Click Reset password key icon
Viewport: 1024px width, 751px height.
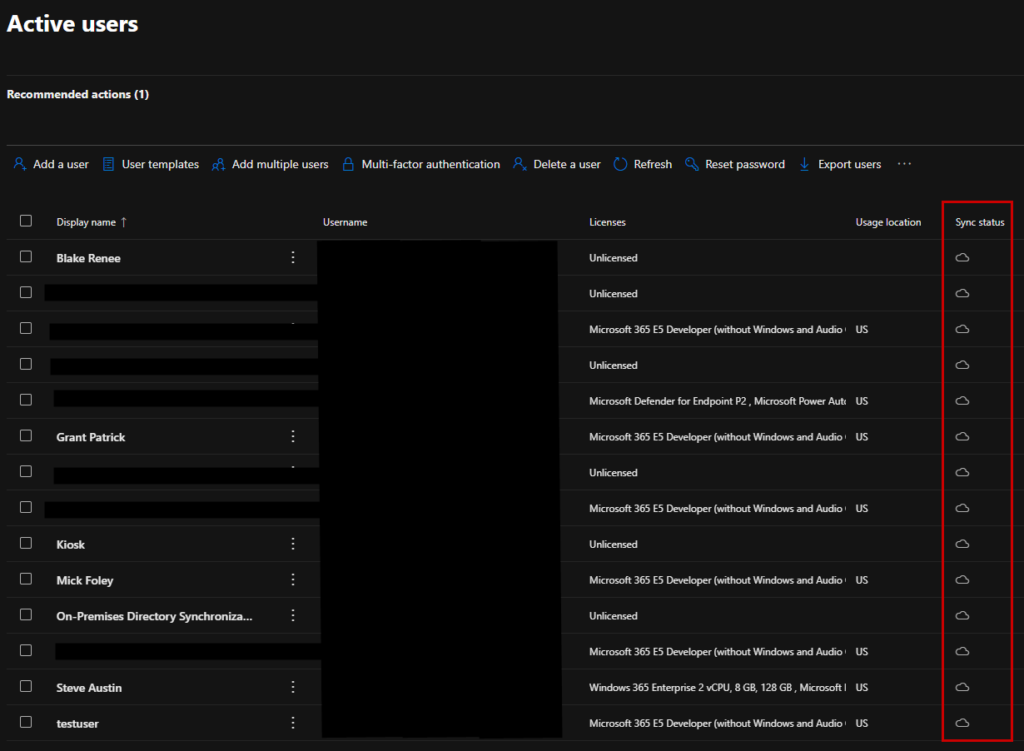[x=692, y=164]
